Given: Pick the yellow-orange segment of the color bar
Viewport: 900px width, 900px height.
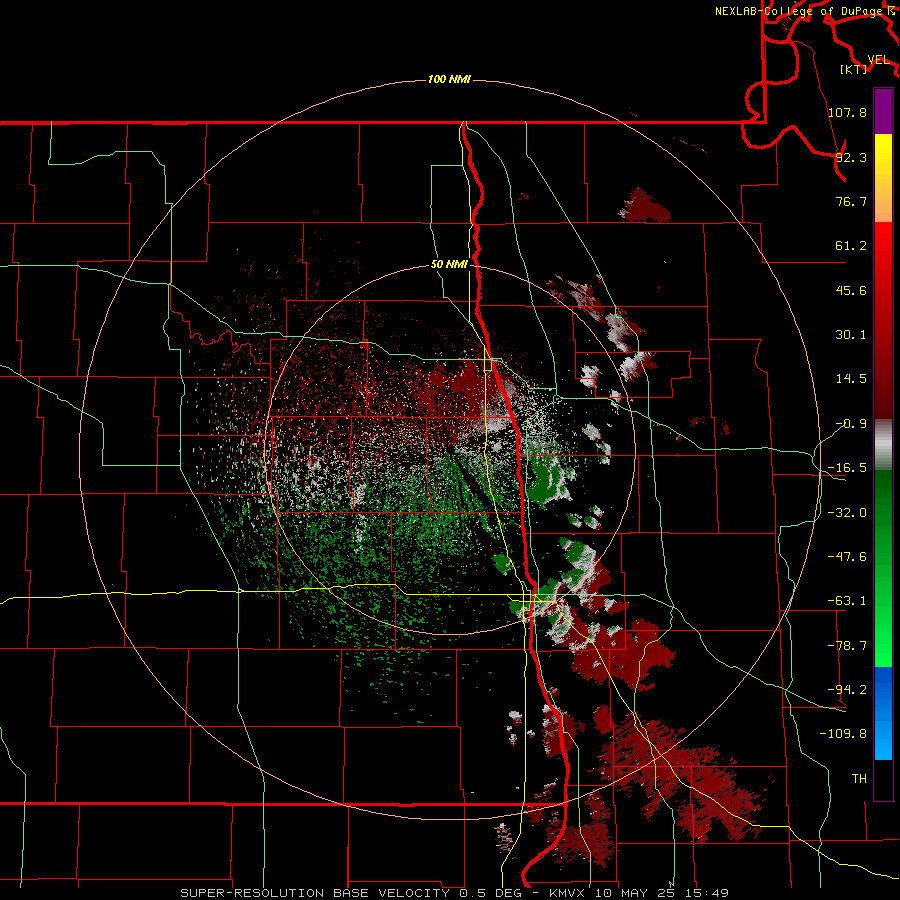Looking at the screenshot, I should click(883, 178).
